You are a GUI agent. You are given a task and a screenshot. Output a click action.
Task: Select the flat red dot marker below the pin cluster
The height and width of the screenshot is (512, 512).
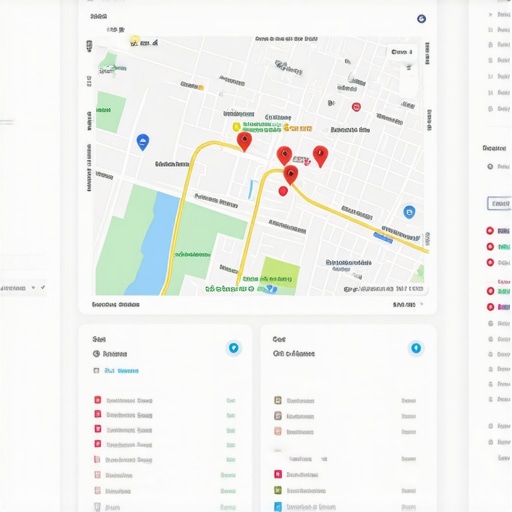click(x=283, y=191)
